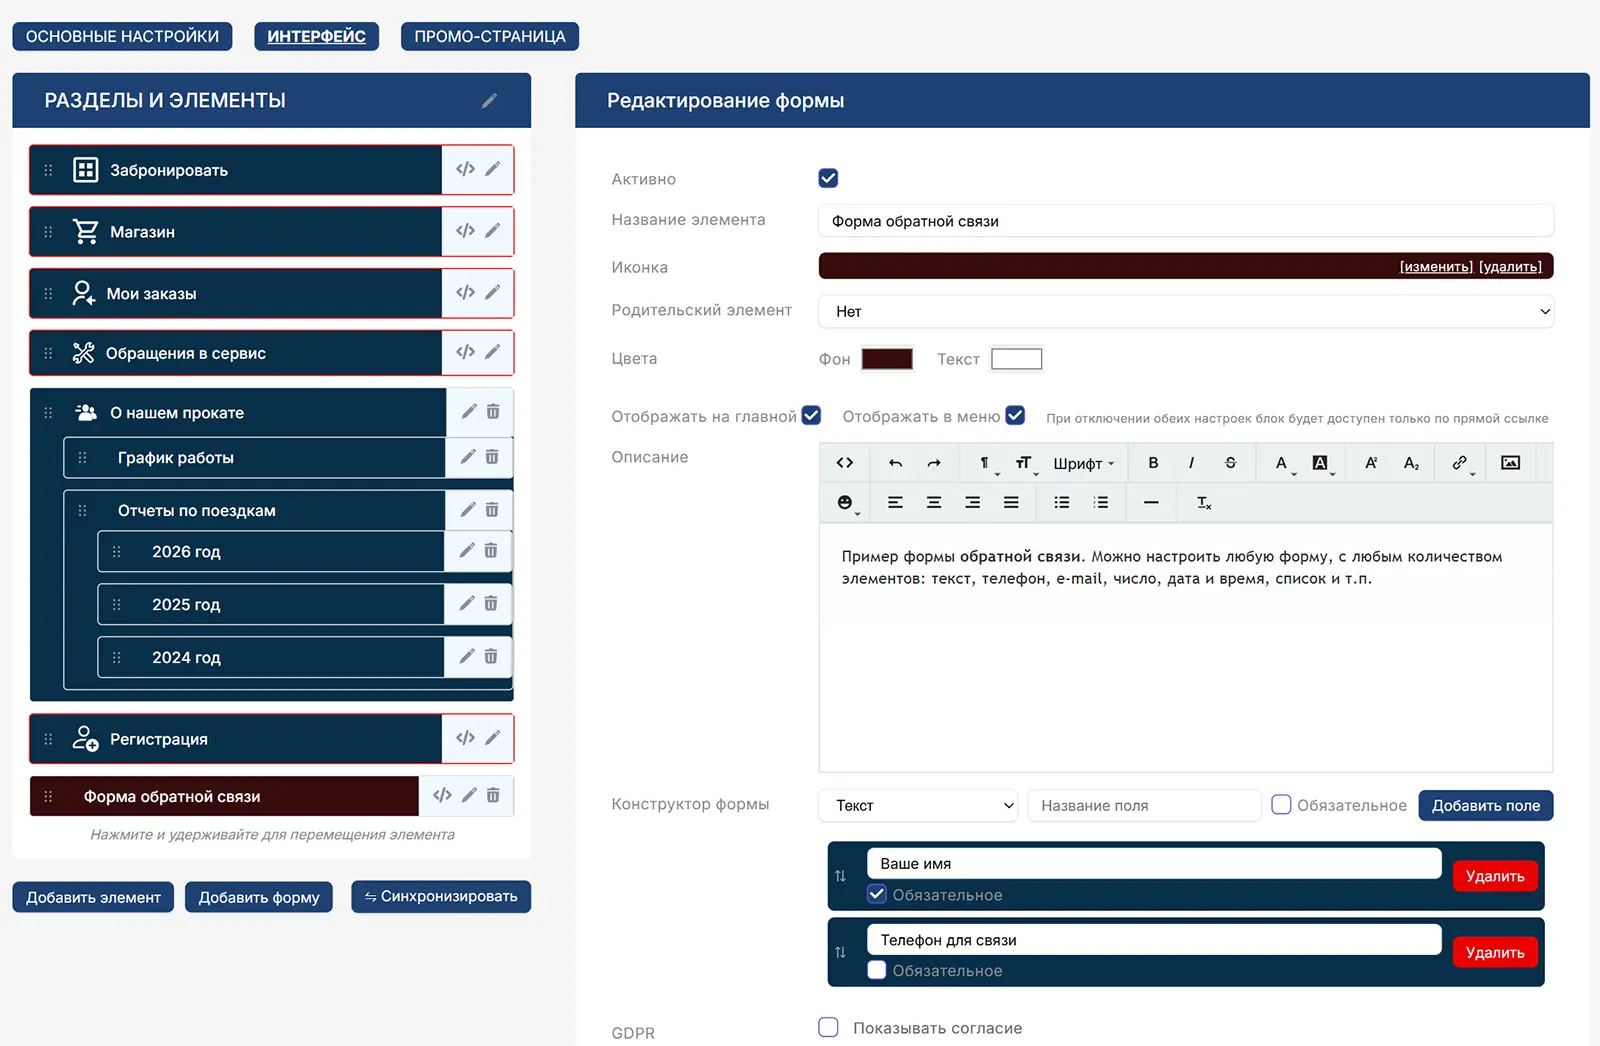Pick the Фон background color swatch

pos(887,359)
